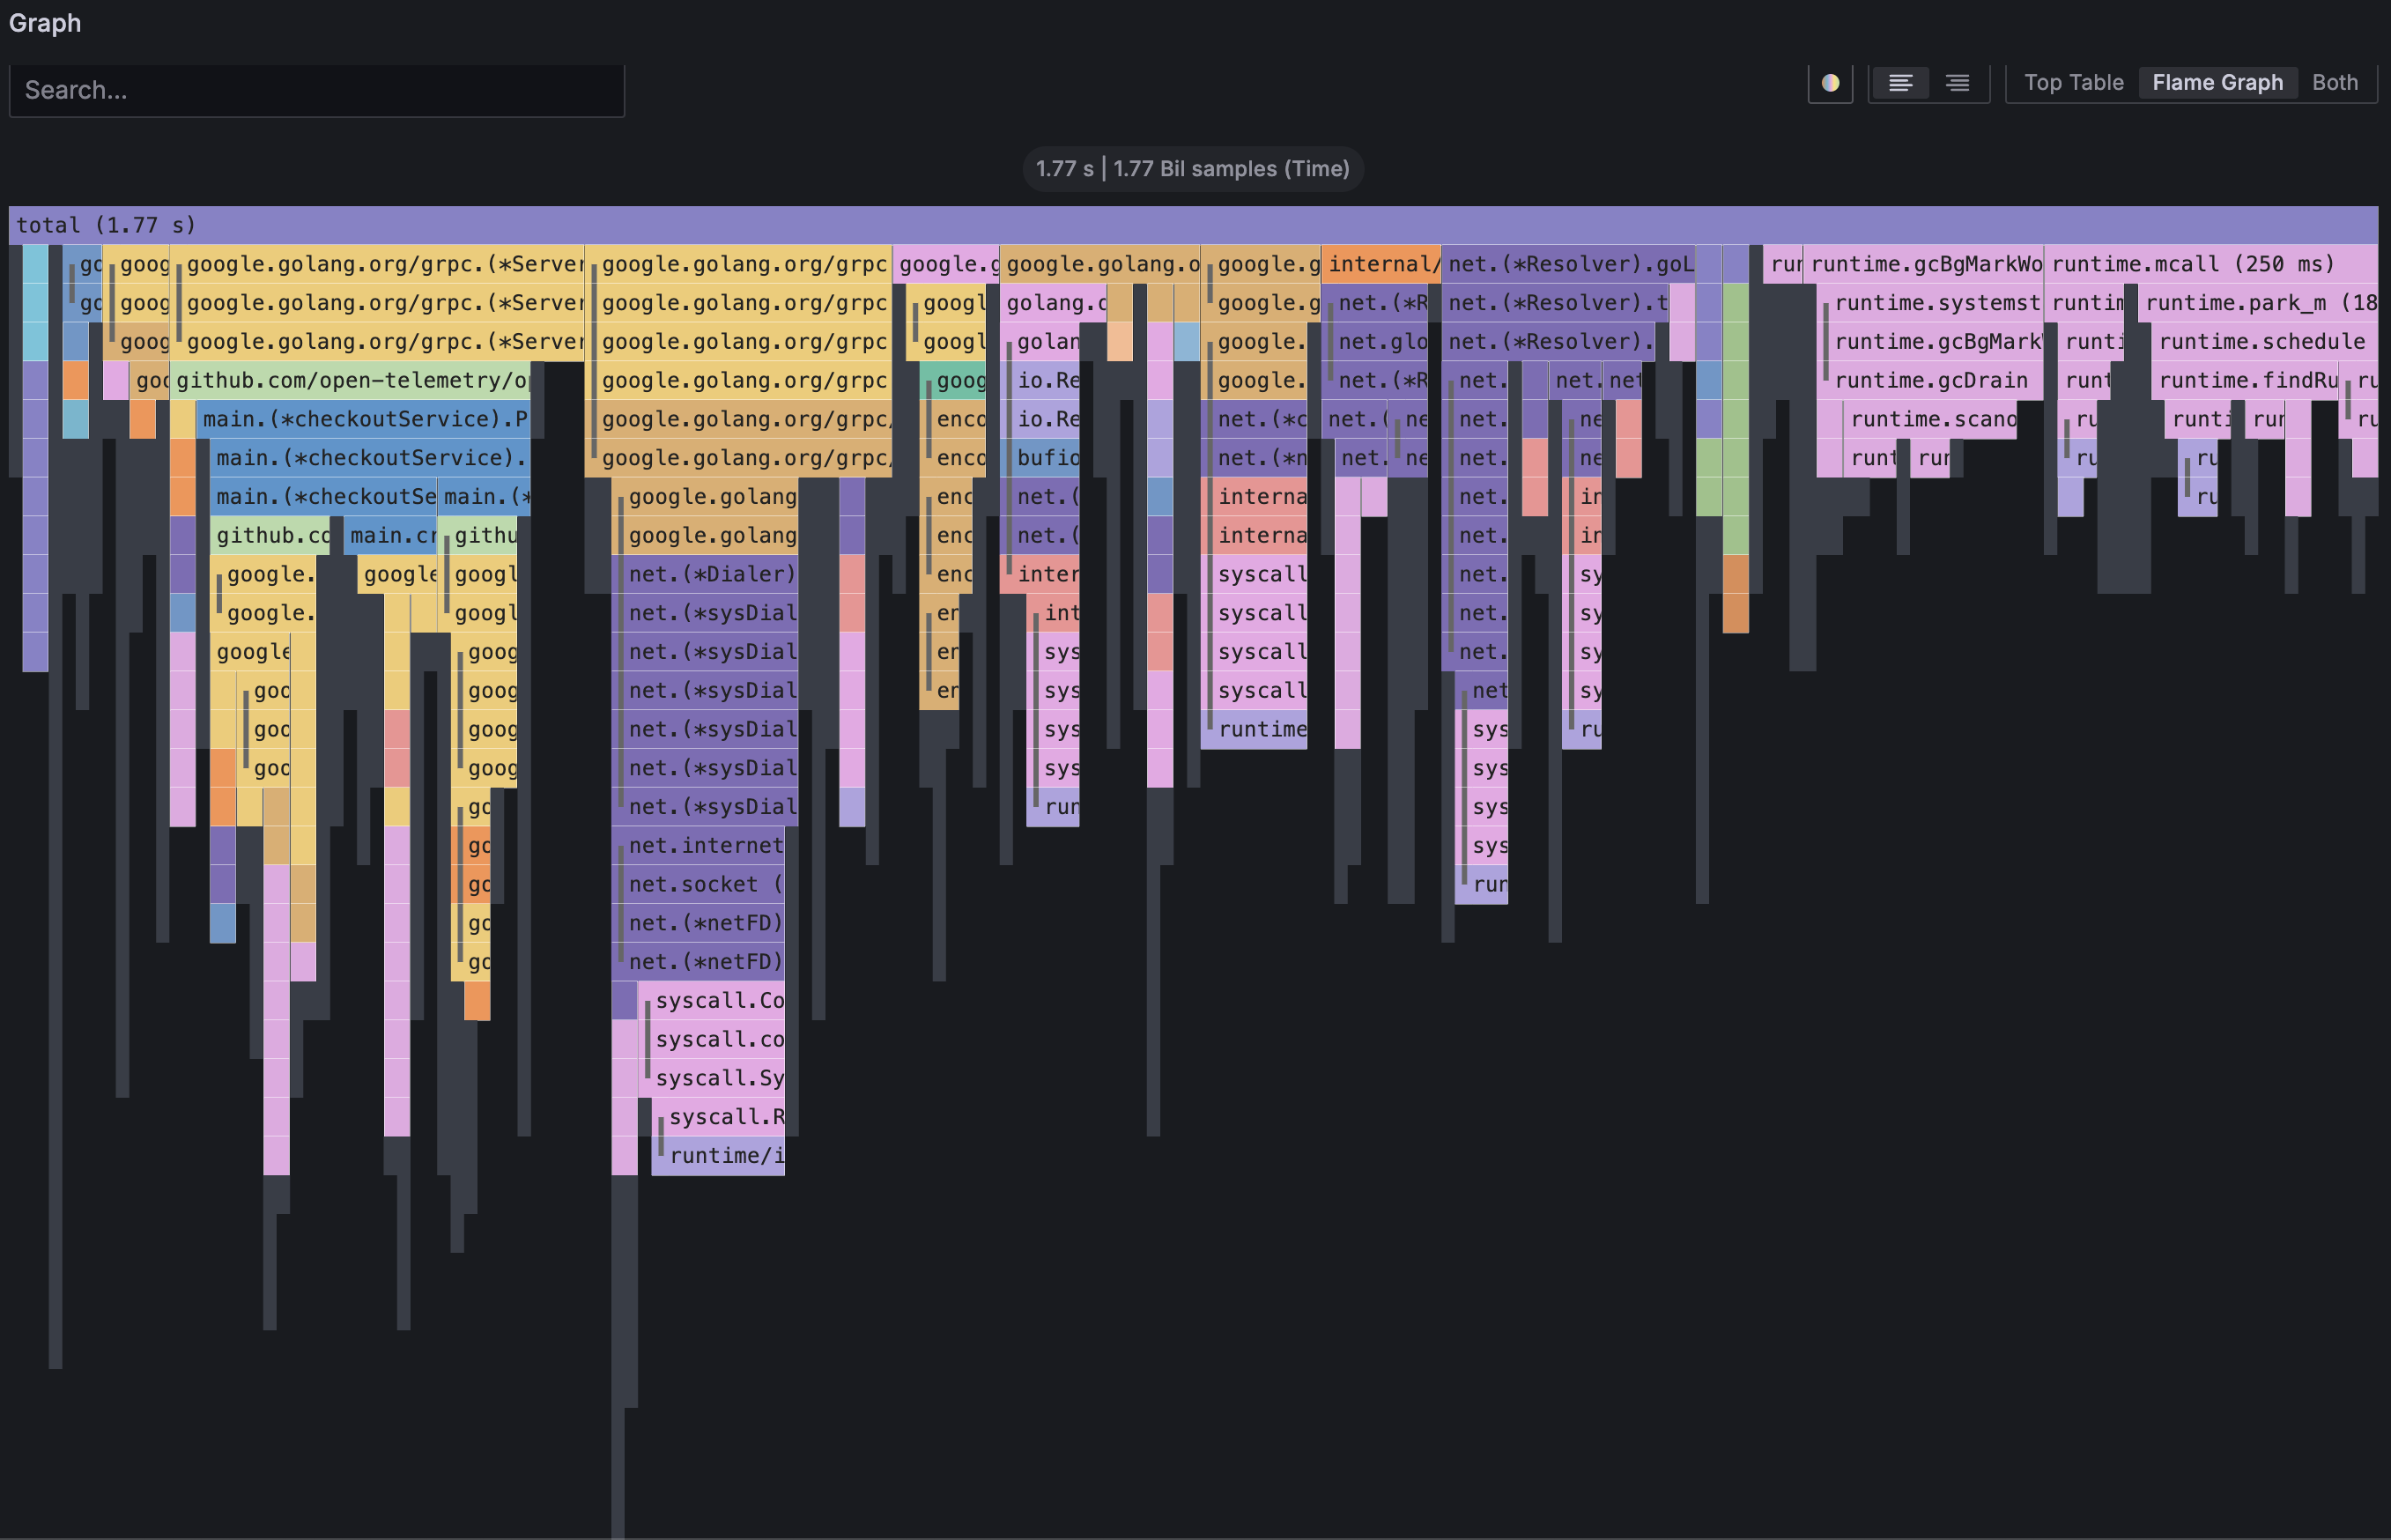Focus the Search input field
The image size is (2391, 1540).
316,91
